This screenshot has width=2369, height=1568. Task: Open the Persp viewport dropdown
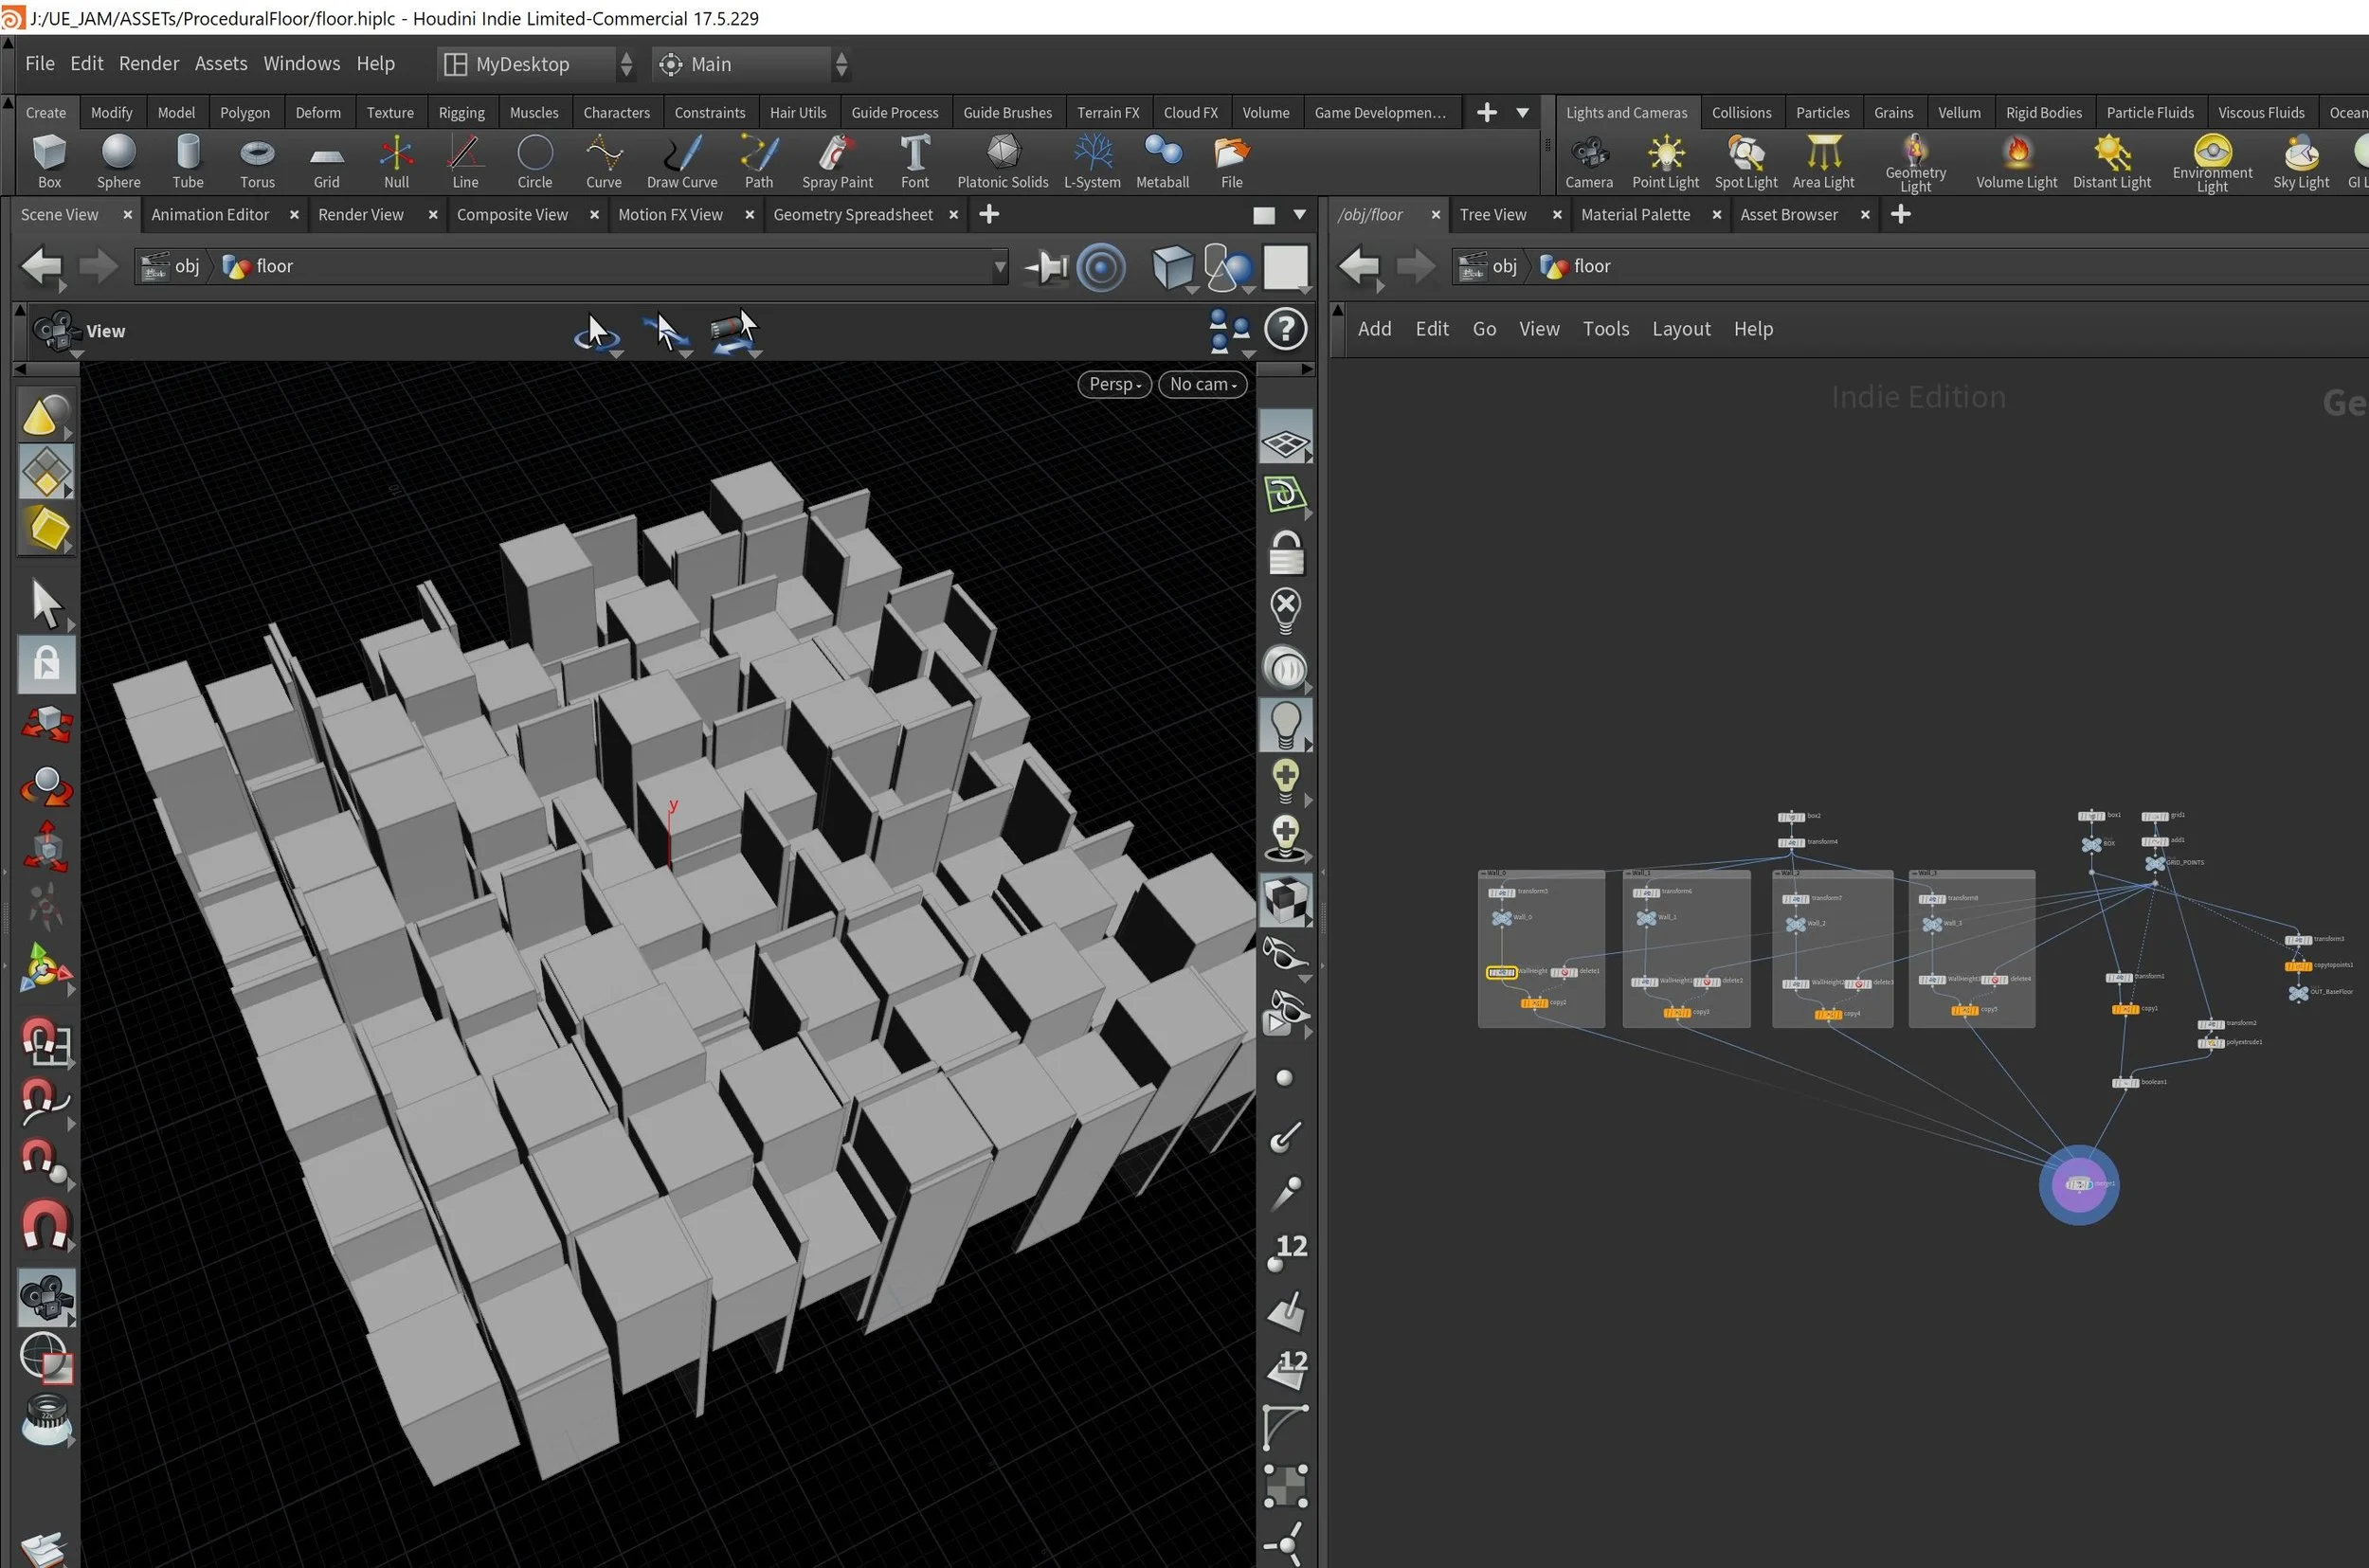[x=1114, y=384]
